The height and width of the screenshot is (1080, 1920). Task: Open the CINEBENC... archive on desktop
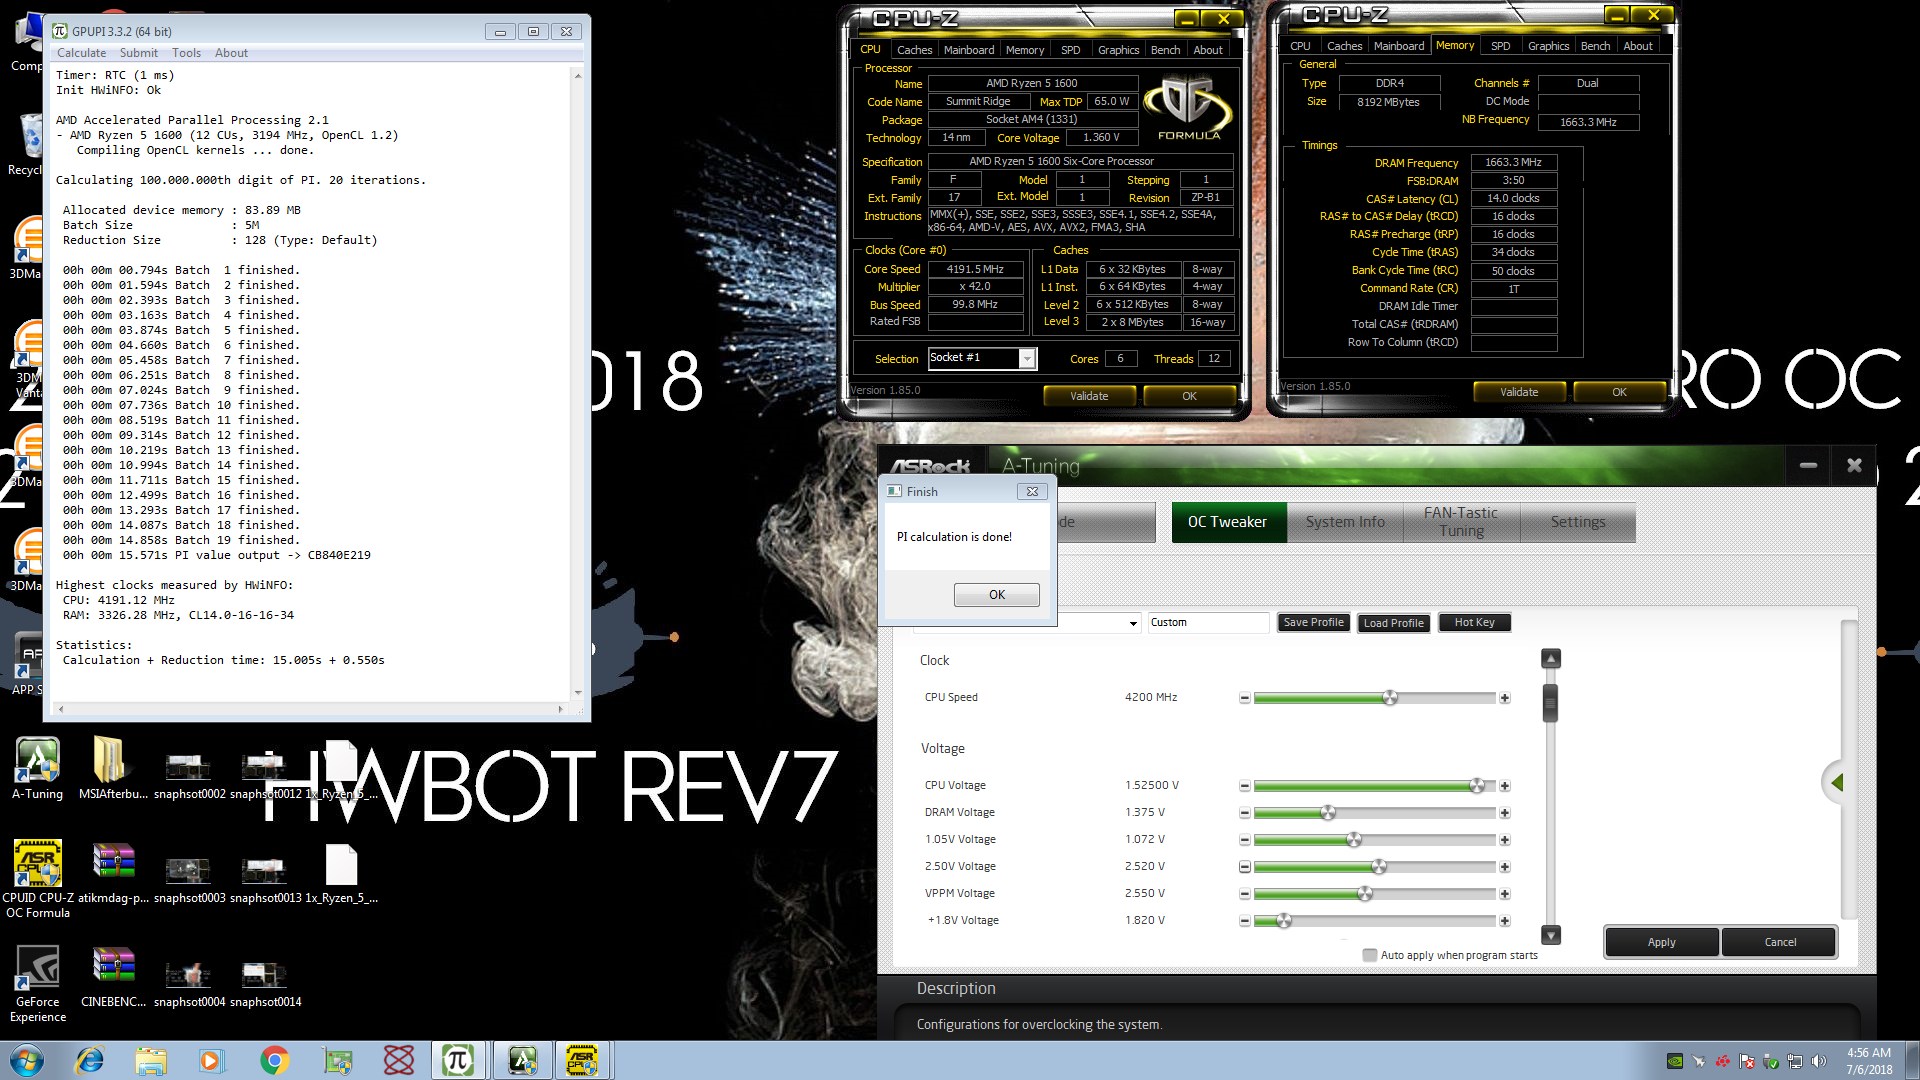tap(113, 976)
